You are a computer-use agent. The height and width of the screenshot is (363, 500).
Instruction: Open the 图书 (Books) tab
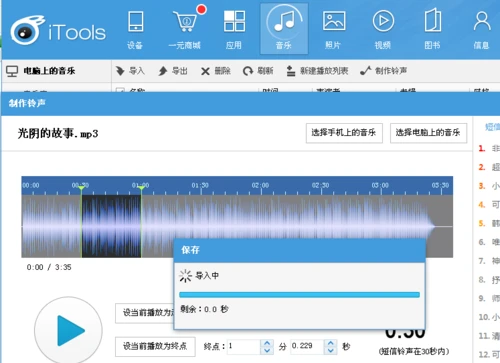[x=432, y=30]
